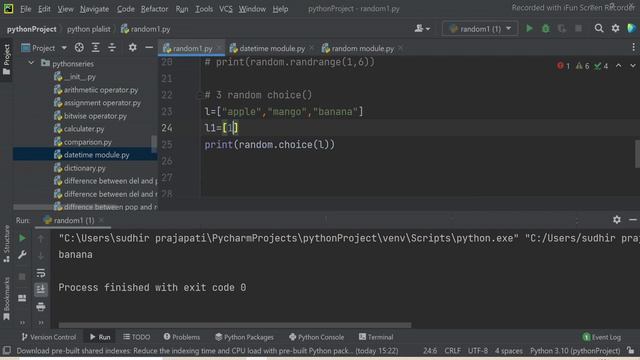Change indent setting 4 spaces
This screenshot has width=640, height=360.
[x=509, y=351]
